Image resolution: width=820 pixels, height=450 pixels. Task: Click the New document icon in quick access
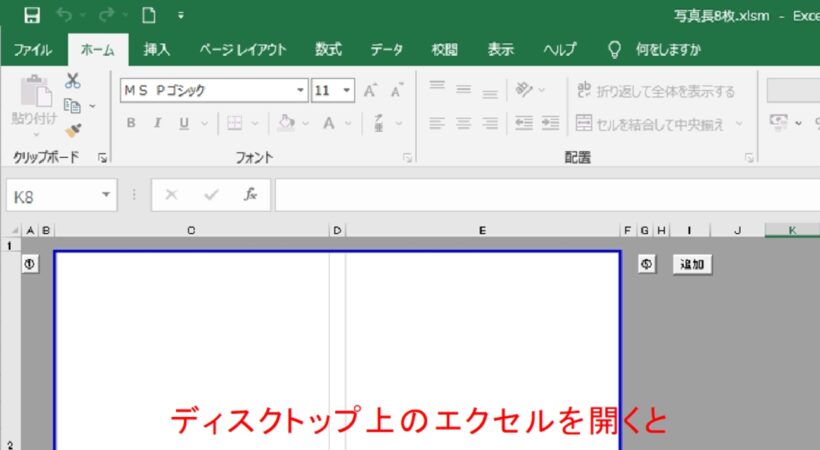point(148,15)
